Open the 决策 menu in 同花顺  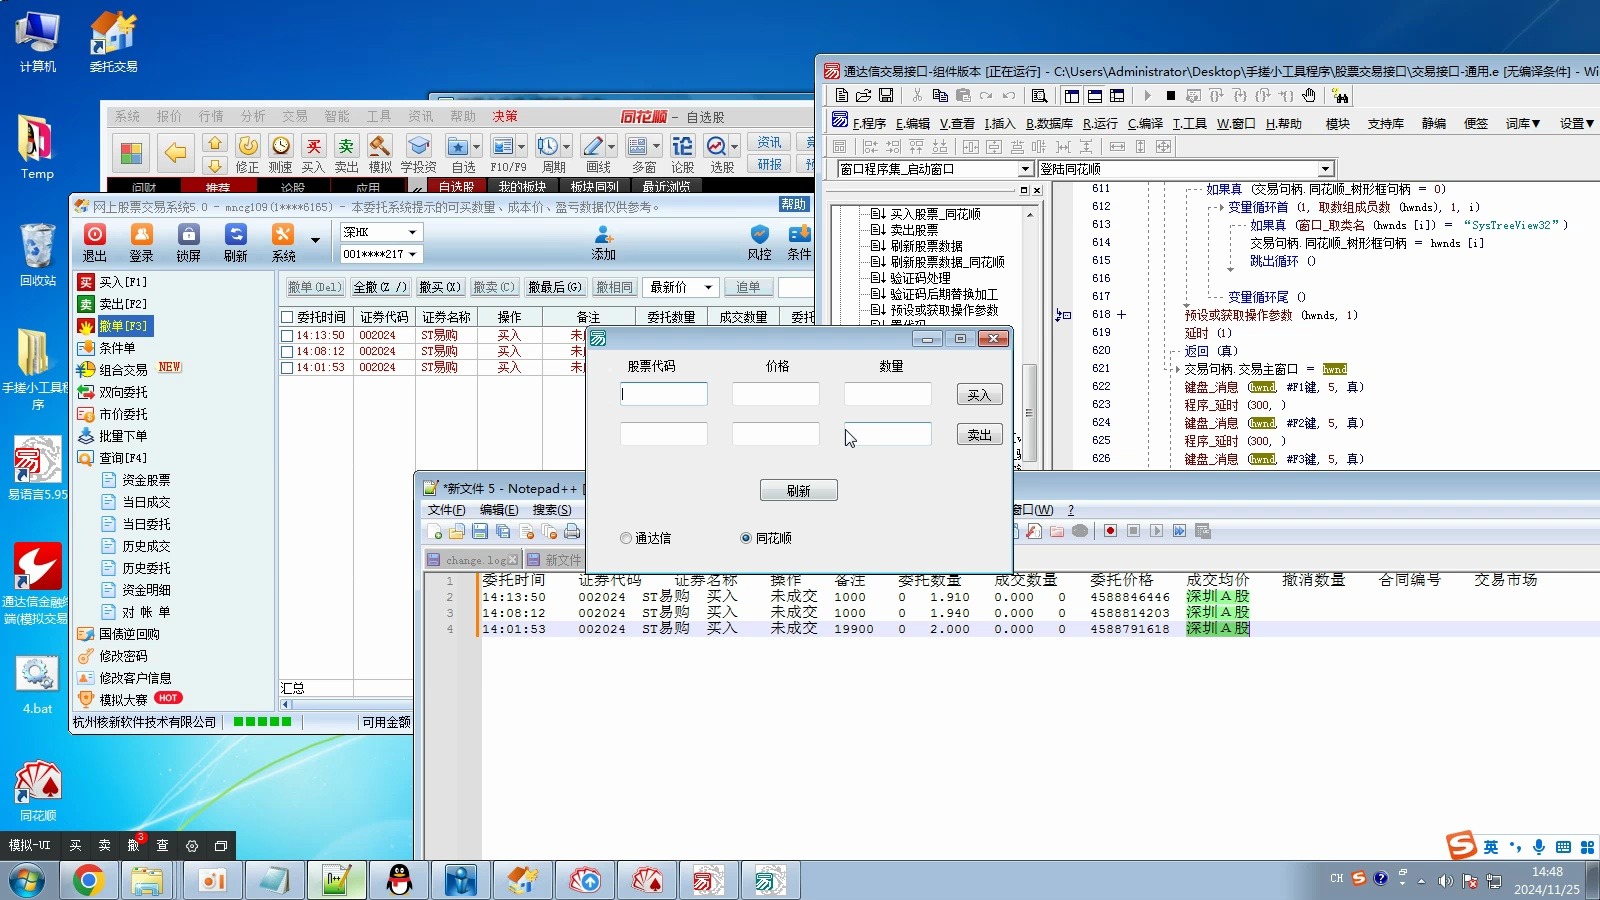pos(505,117)
